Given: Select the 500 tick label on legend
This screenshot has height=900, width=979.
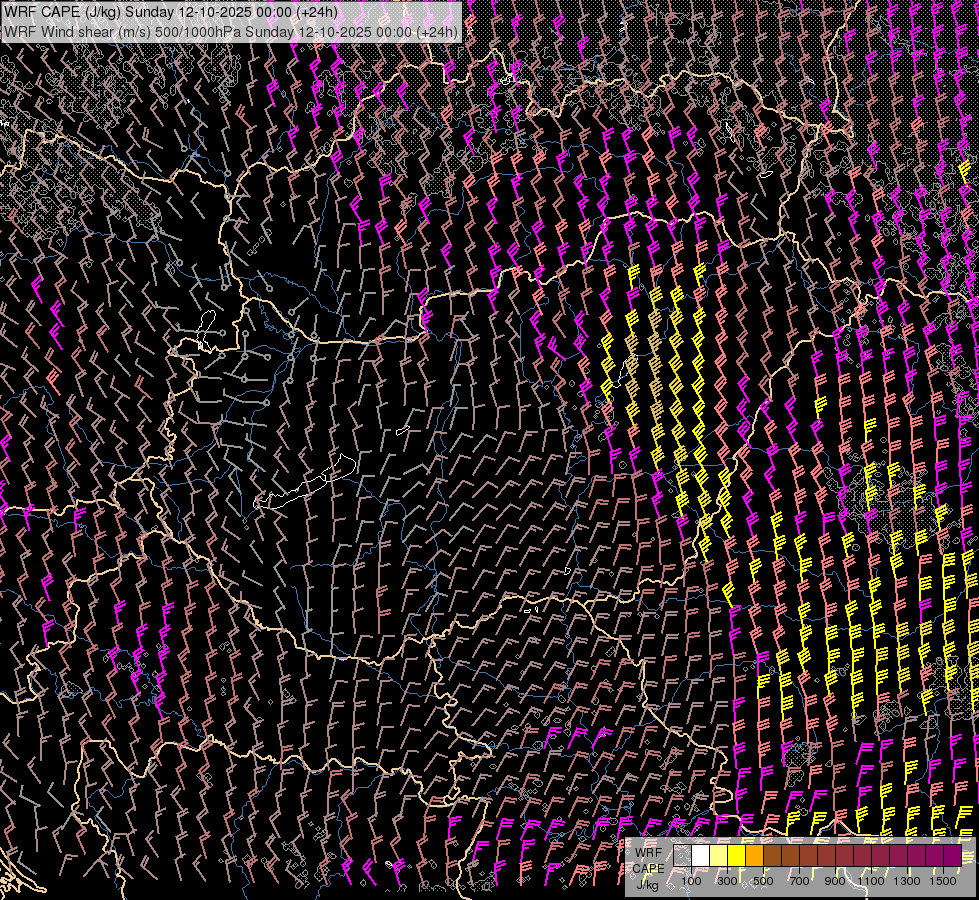Looking at the screenshot, I should [x=763, y=881].
